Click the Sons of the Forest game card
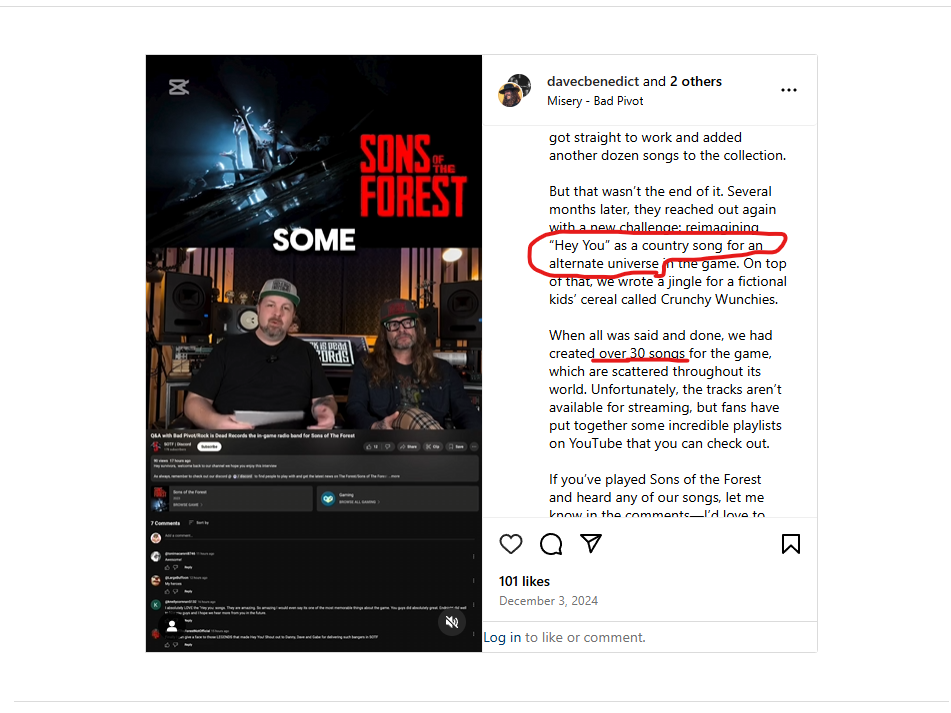 [231, 497]
